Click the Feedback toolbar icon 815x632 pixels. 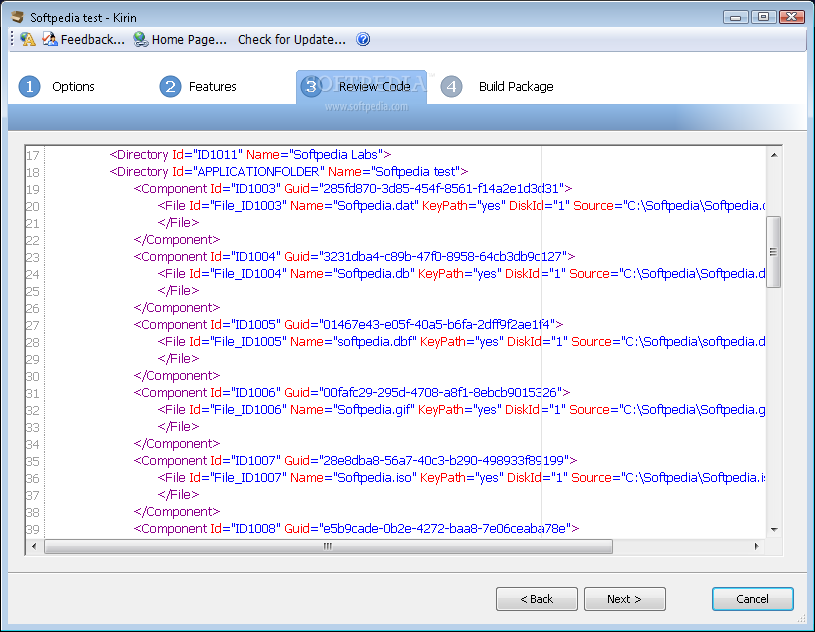(50, 40)
